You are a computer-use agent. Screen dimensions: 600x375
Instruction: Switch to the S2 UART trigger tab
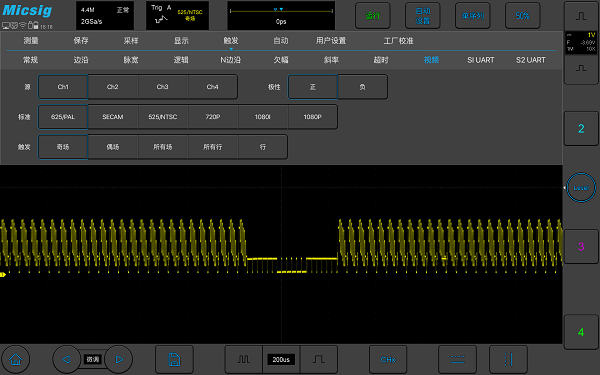point(531,60)
